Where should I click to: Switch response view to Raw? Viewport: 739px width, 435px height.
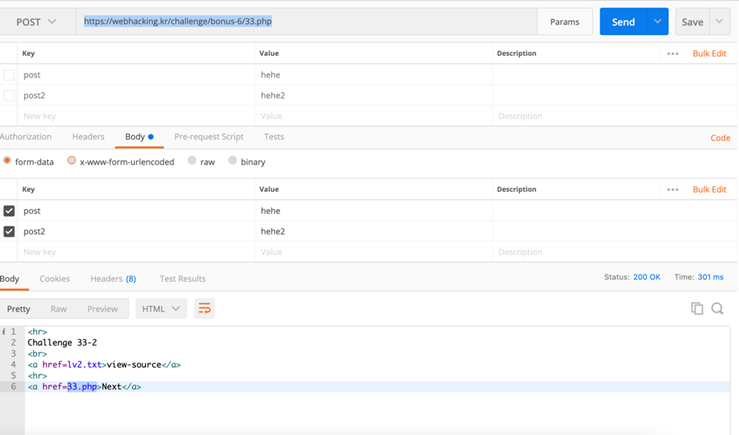point(58,309)
